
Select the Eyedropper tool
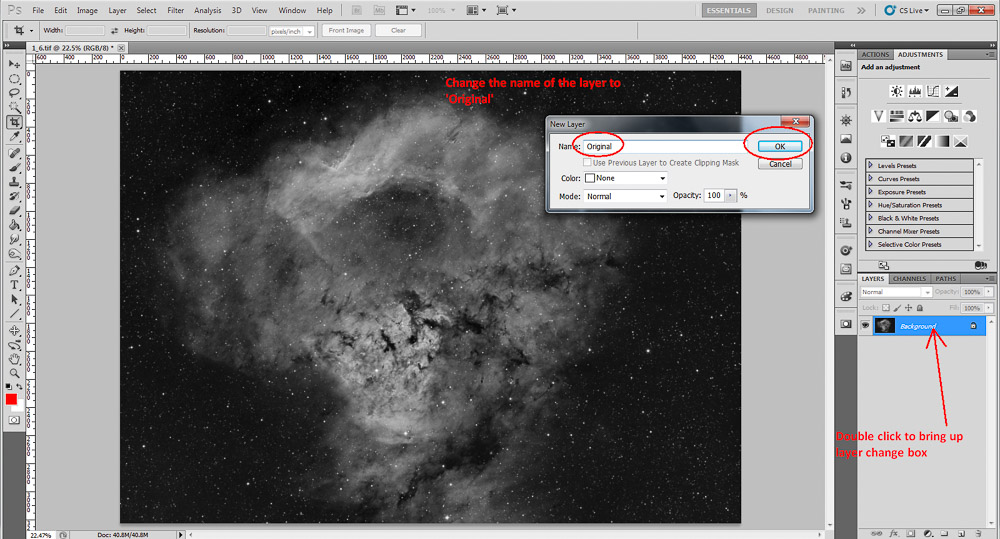click(14, 137)
